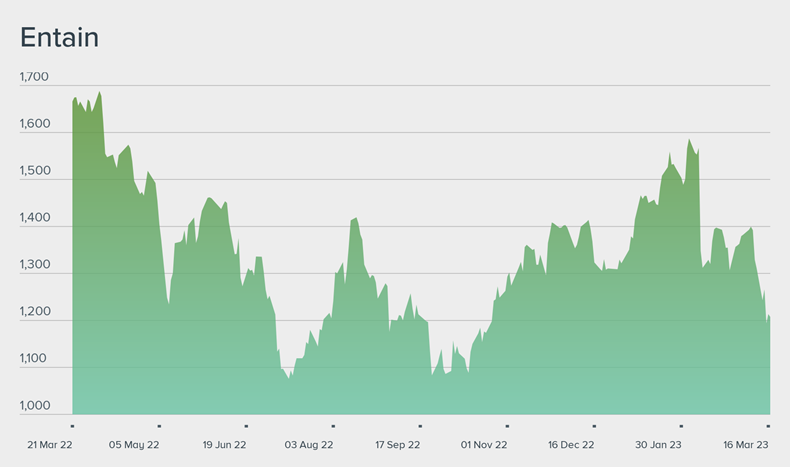Select the 1,100 price axis label
The image size is (790, 467).
pyautogui.click(x=34, y=359)
